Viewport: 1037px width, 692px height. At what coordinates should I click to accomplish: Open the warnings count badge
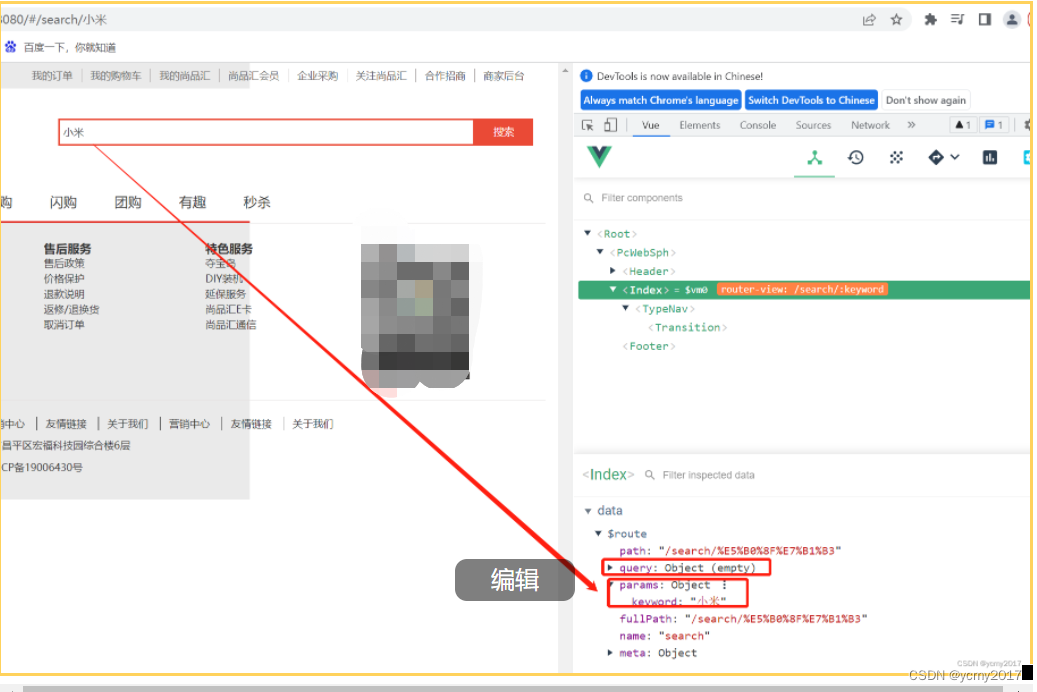click(x=963, y=125)
